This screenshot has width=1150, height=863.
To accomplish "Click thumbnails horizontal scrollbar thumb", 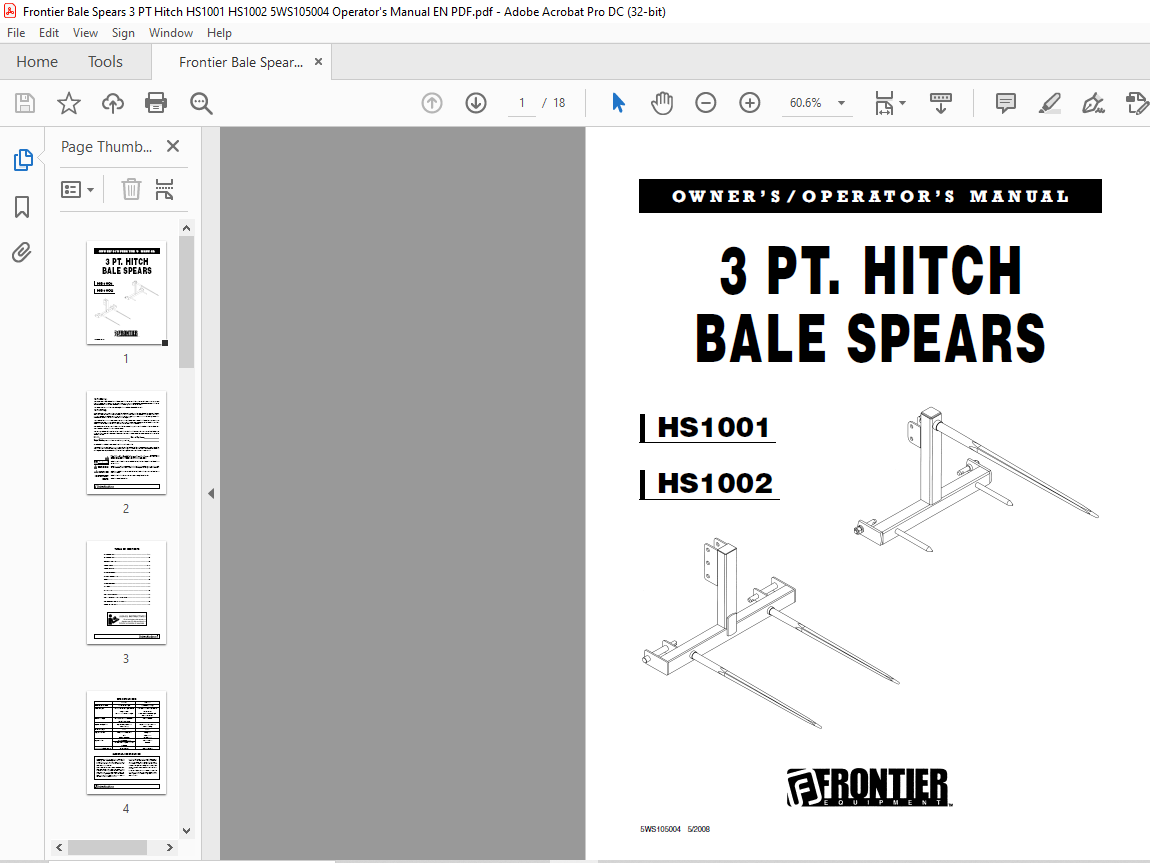I will pyautogui.click(x=107, y=848).
